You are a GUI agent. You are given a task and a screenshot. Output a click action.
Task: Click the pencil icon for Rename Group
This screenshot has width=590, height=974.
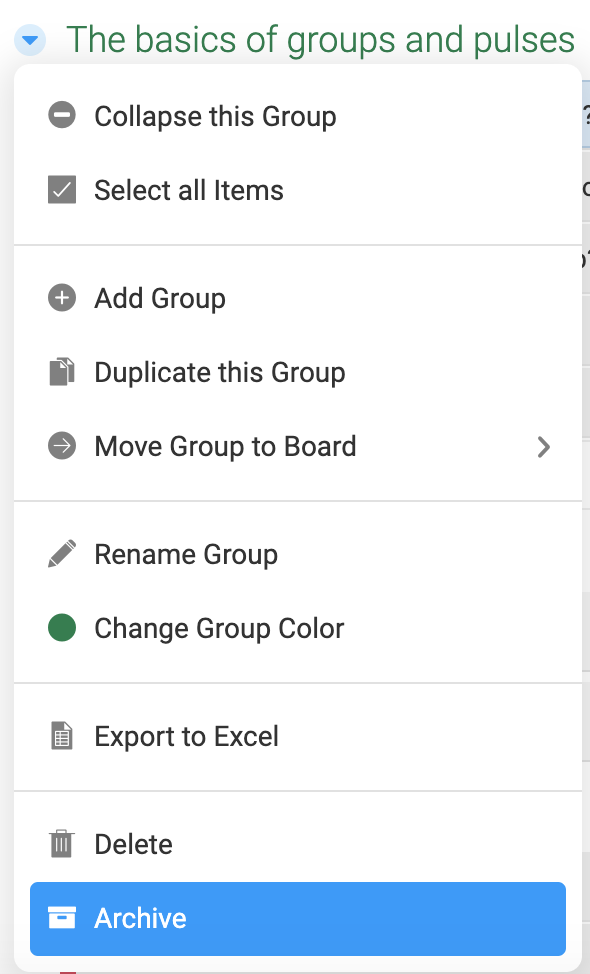[61, 553]
